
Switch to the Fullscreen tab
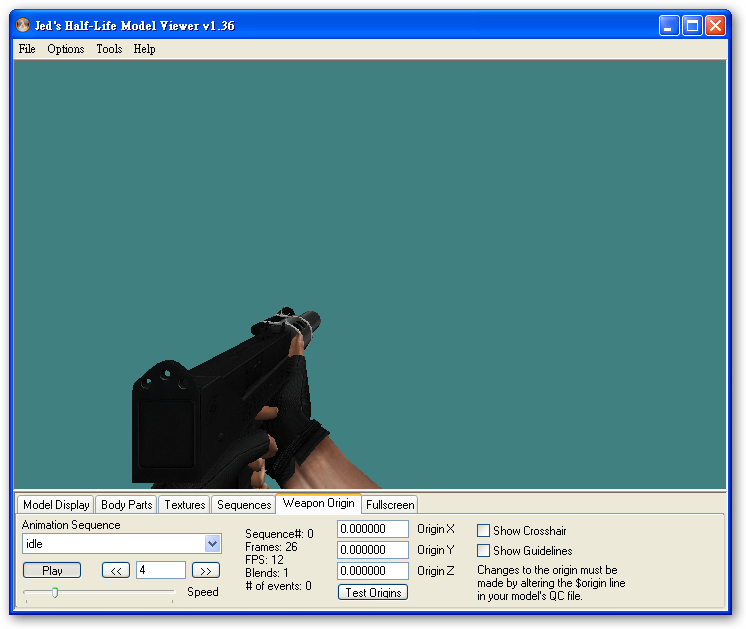click(390, 505)
